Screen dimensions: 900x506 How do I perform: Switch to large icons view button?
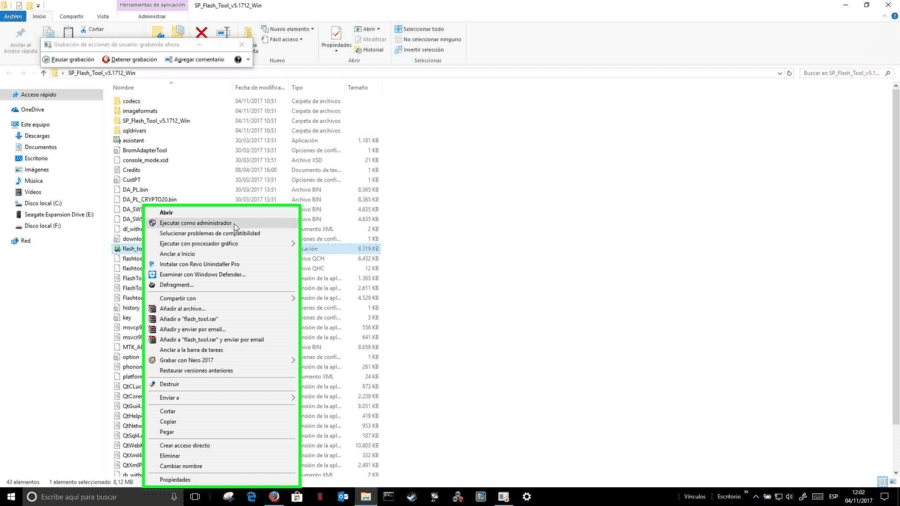[x=892, y=482]
